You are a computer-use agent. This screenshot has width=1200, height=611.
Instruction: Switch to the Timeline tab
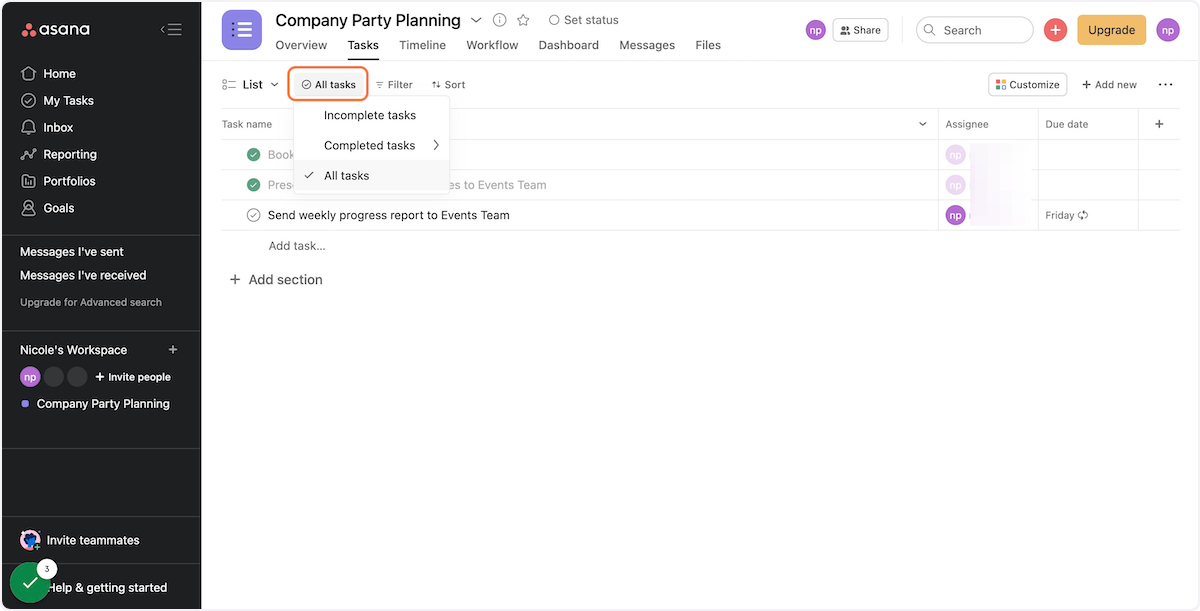(422, 45)
